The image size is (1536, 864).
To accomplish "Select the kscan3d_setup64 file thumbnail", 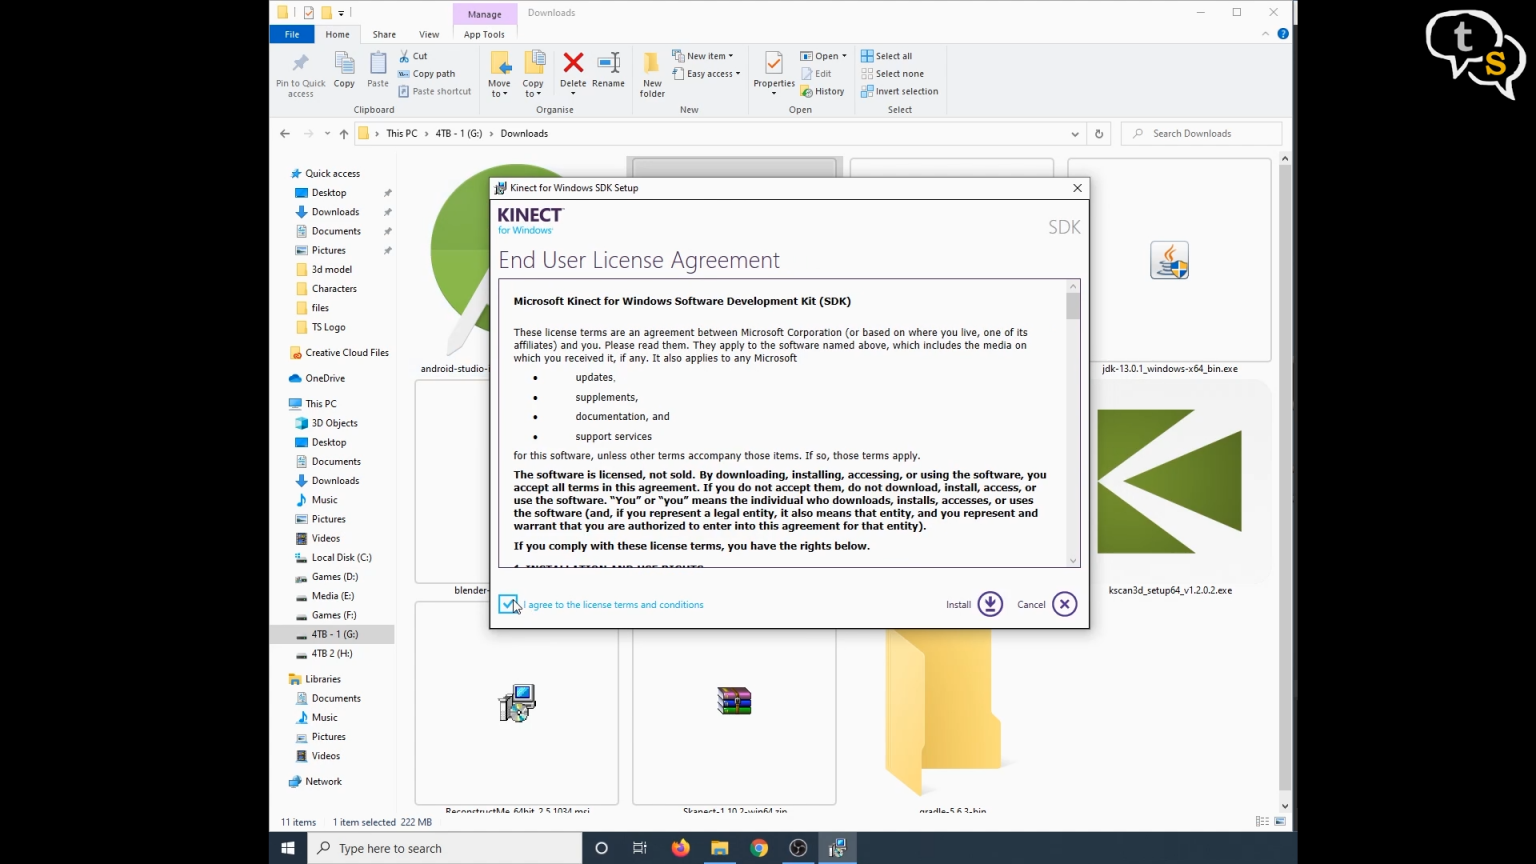I will [1169, 481].
